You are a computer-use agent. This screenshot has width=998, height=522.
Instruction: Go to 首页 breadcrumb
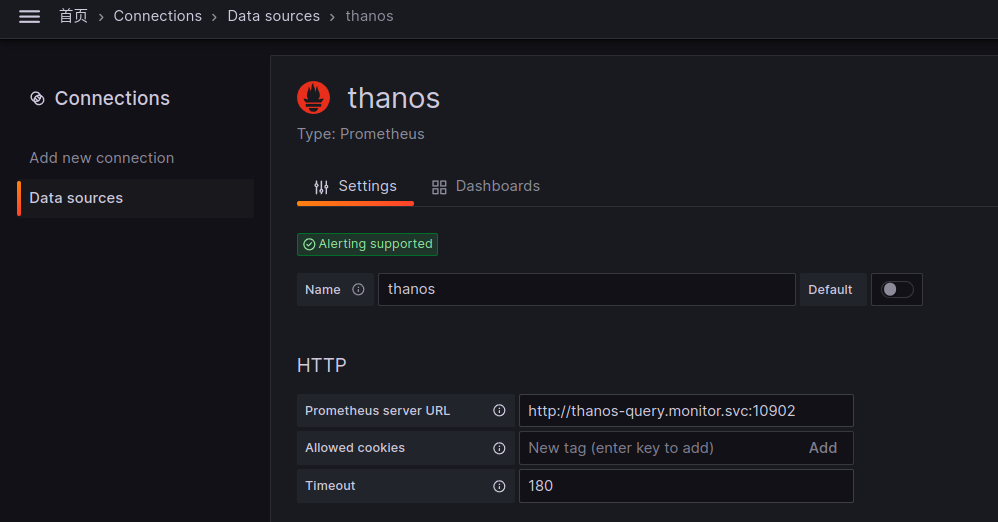click(x=73, y=16)
